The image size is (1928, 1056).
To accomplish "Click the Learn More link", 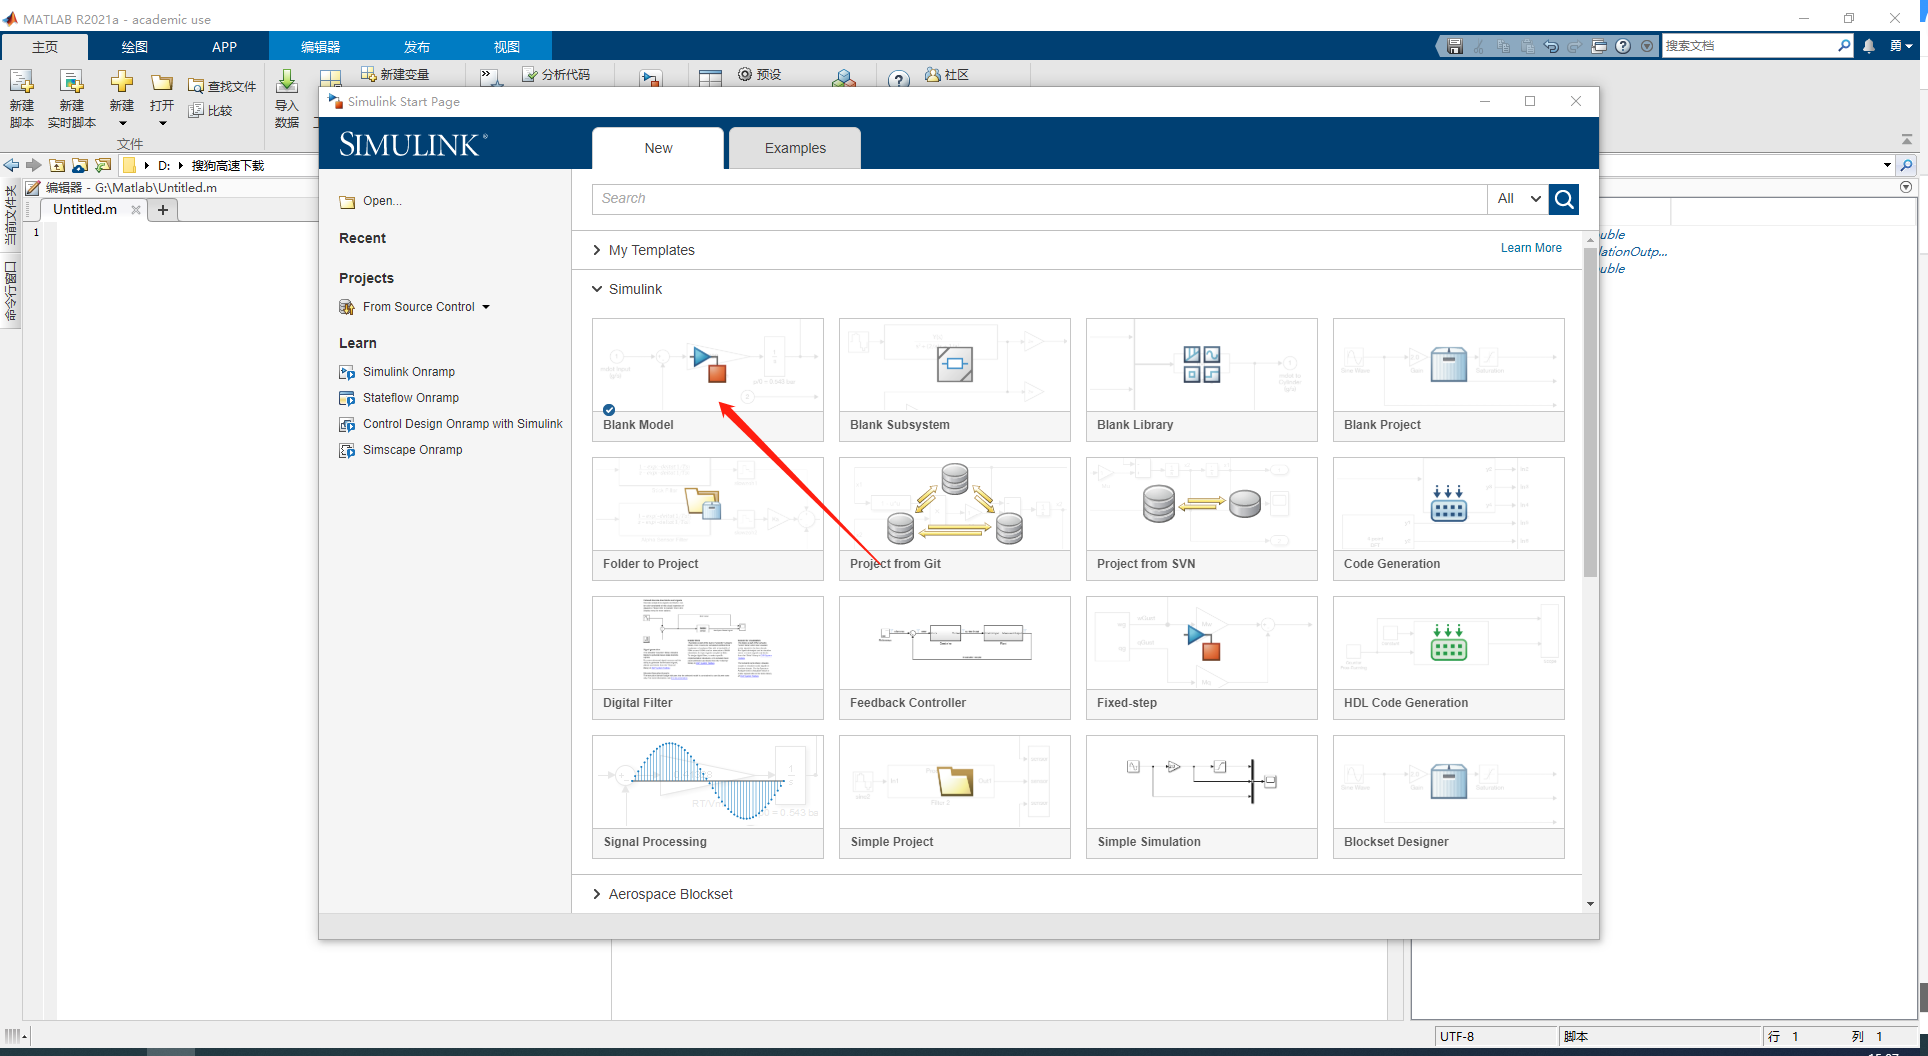I will coord(1530,248).
